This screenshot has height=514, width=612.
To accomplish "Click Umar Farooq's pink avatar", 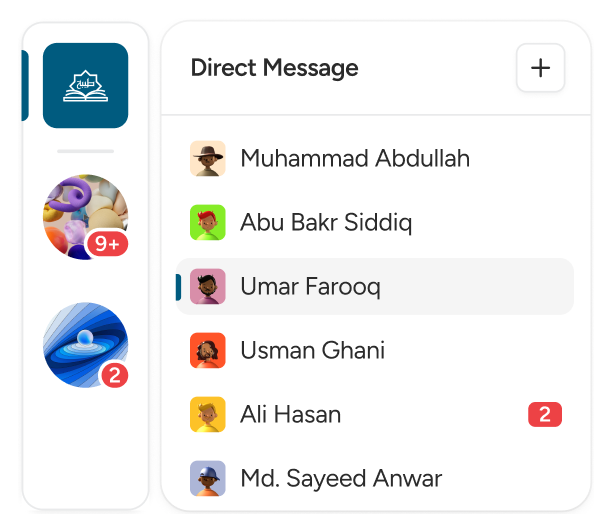I will (x=208, y=287).
